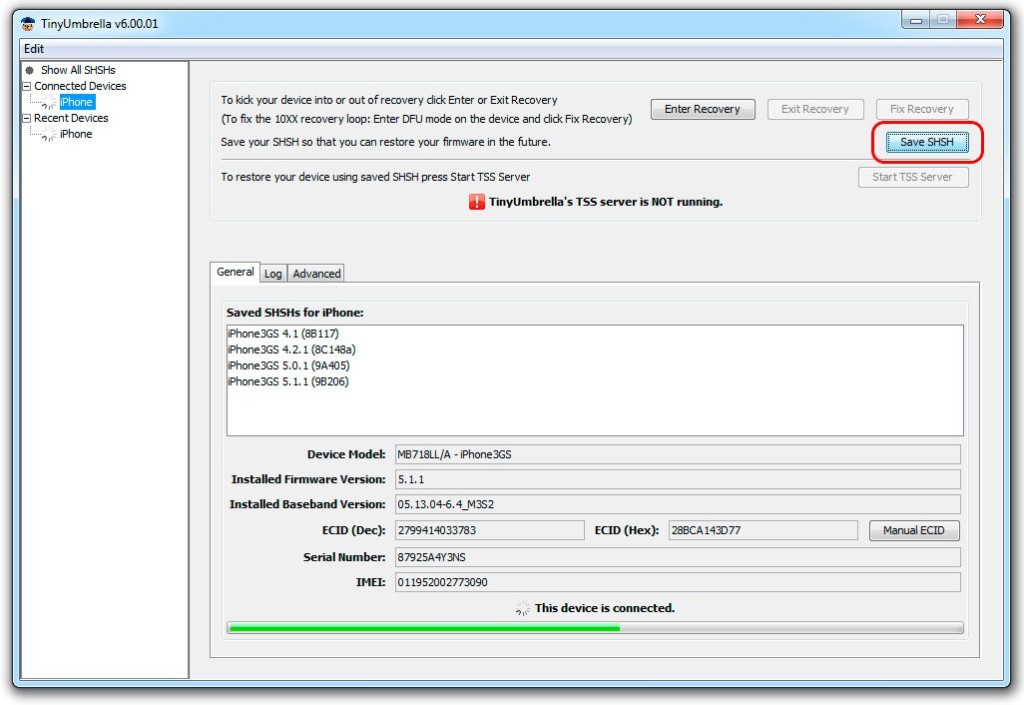1024x705 pixels.
Task: Switch to the Advanced tab
Action: 316,274
